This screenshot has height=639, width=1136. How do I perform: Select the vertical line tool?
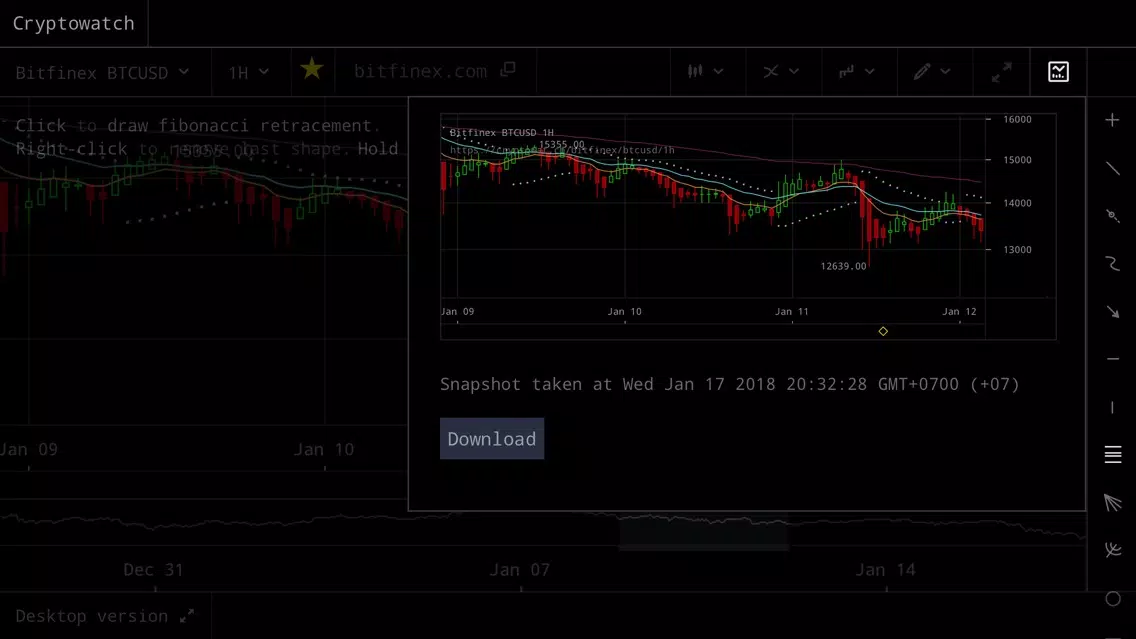(1112, 407)
